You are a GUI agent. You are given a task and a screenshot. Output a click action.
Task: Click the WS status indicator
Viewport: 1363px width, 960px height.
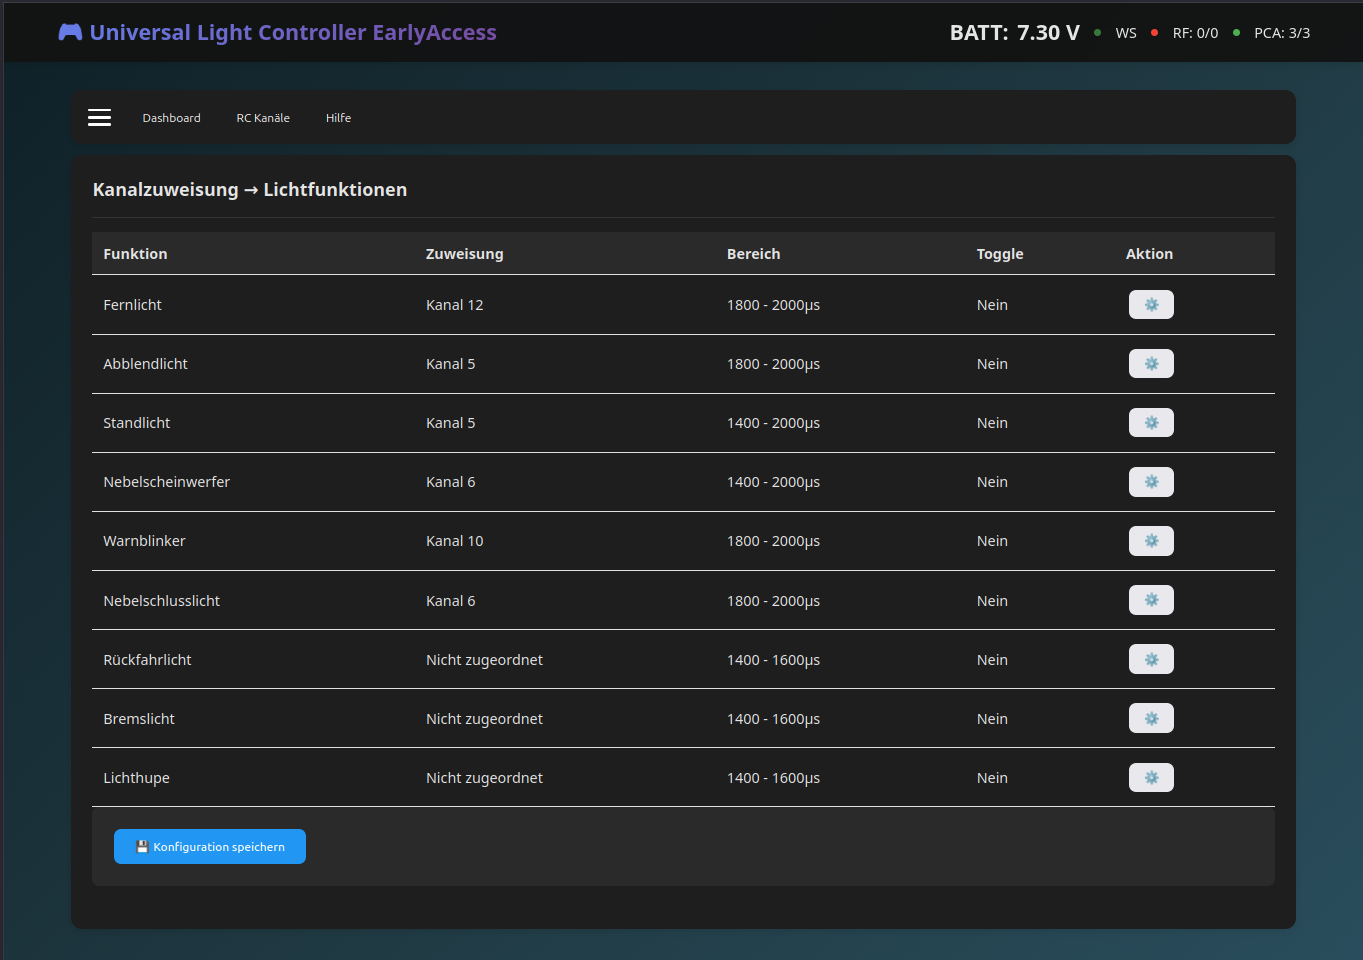[1125, 33]
